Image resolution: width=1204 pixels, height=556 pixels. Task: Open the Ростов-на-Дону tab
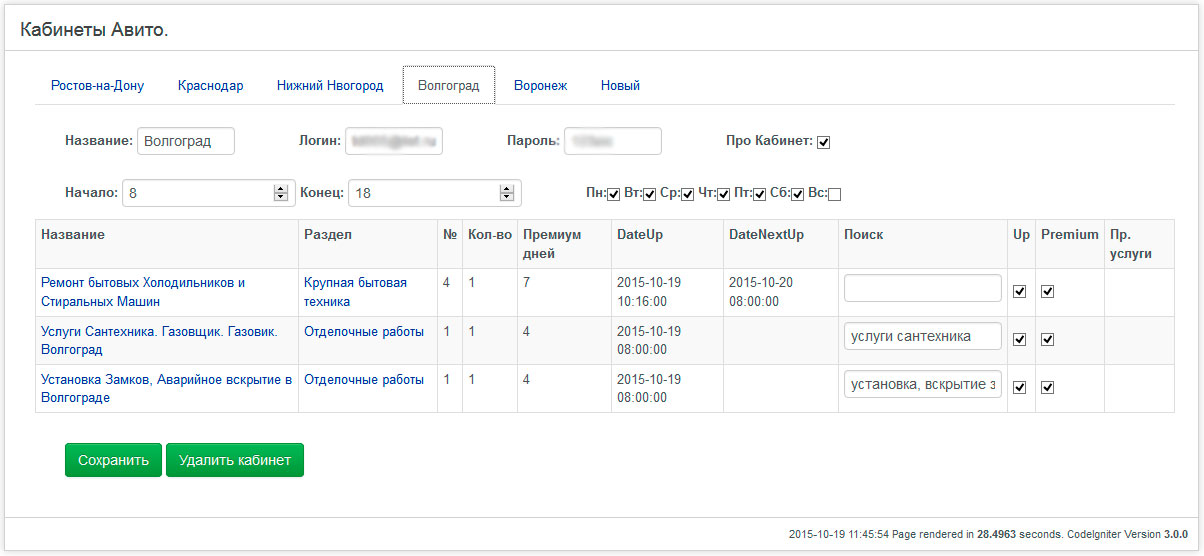point(97,86)
